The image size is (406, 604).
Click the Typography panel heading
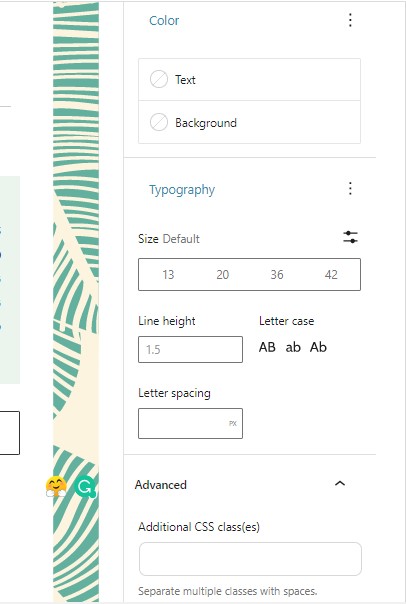[182, 190]
